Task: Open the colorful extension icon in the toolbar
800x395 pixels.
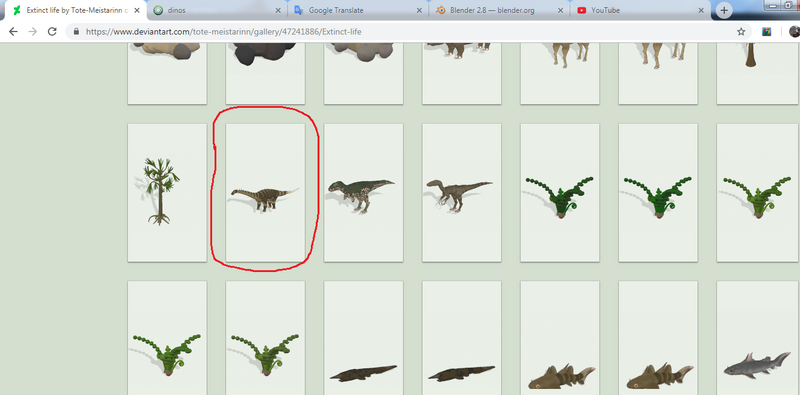Action: [x=766, y=32]
